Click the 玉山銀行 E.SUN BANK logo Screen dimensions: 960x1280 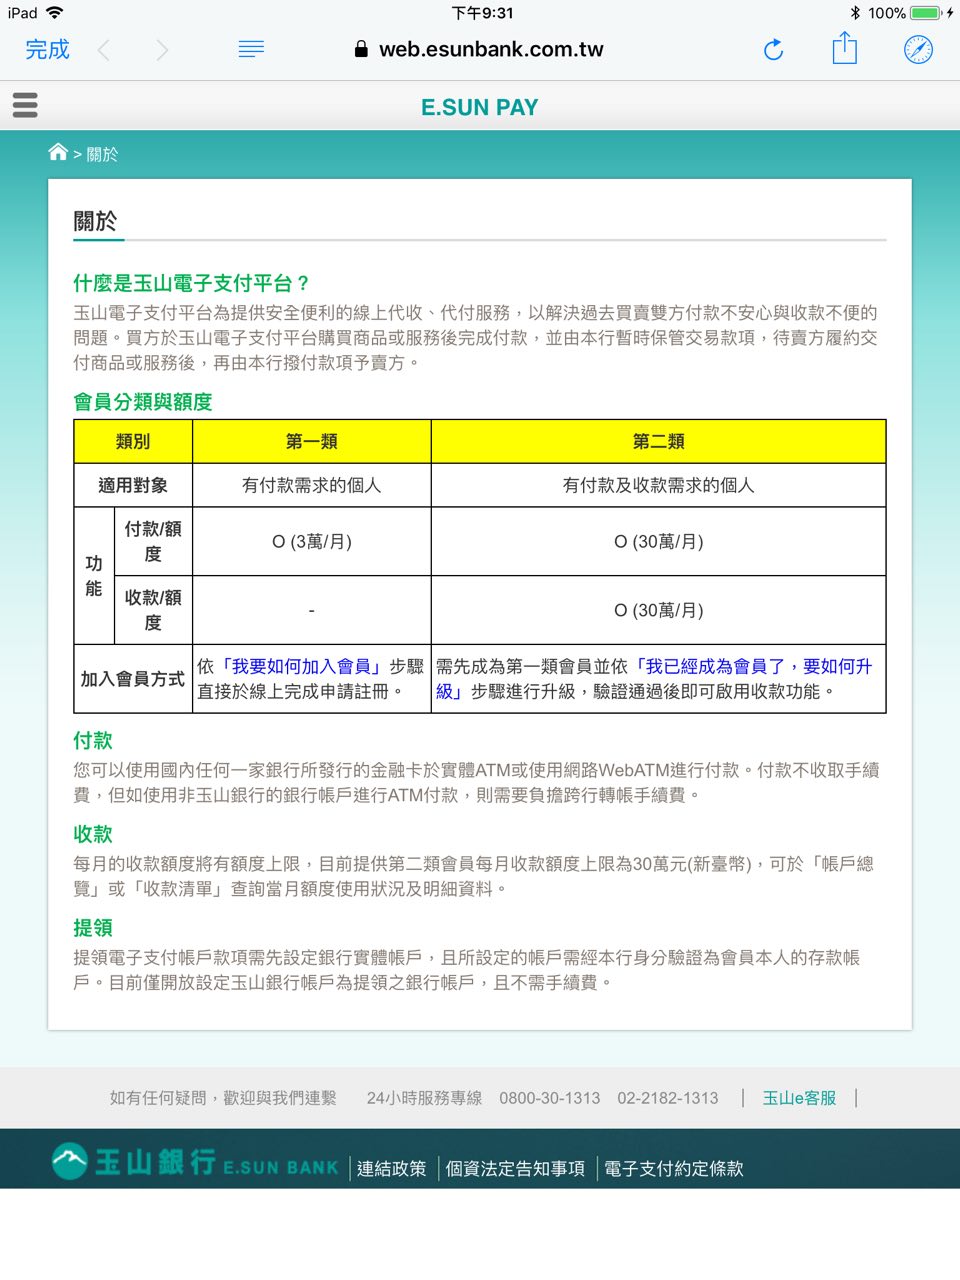(x=195, y=1163)
